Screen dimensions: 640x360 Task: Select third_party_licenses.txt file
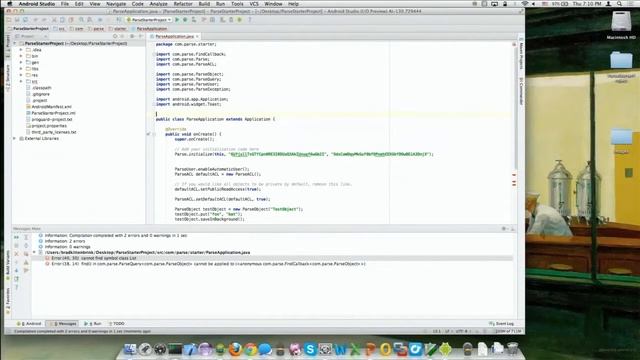click(54, 132)
